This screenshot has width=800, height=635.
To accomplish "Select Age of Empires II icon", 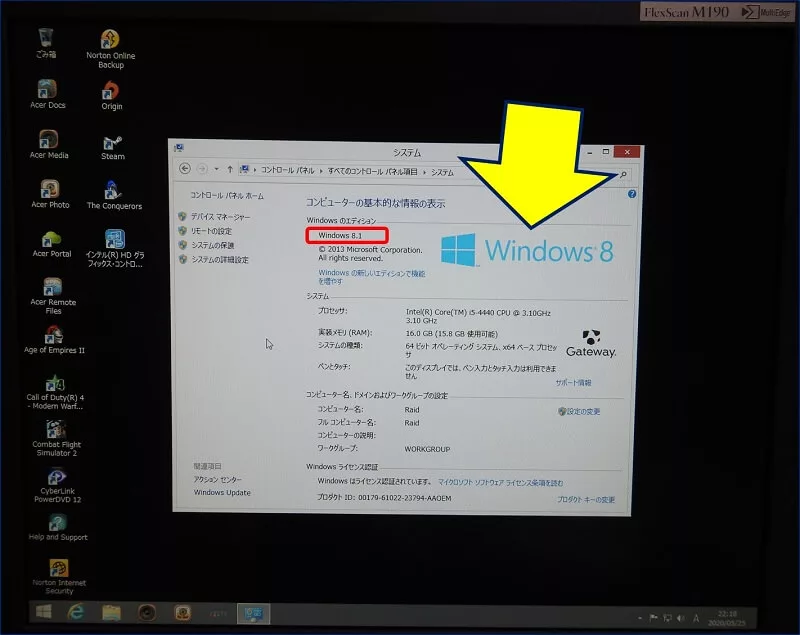I will (x=54, y=340).
